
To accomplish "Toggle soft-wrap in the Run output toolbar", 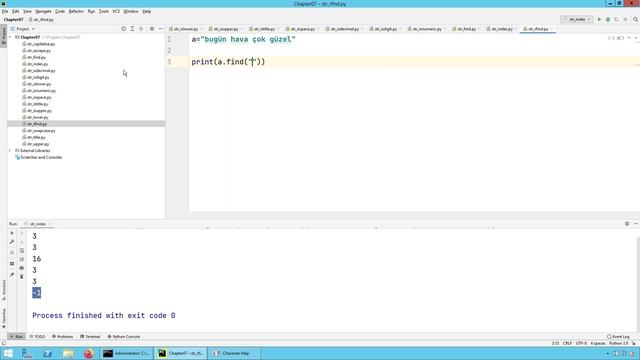I will (x=22, y=251).
